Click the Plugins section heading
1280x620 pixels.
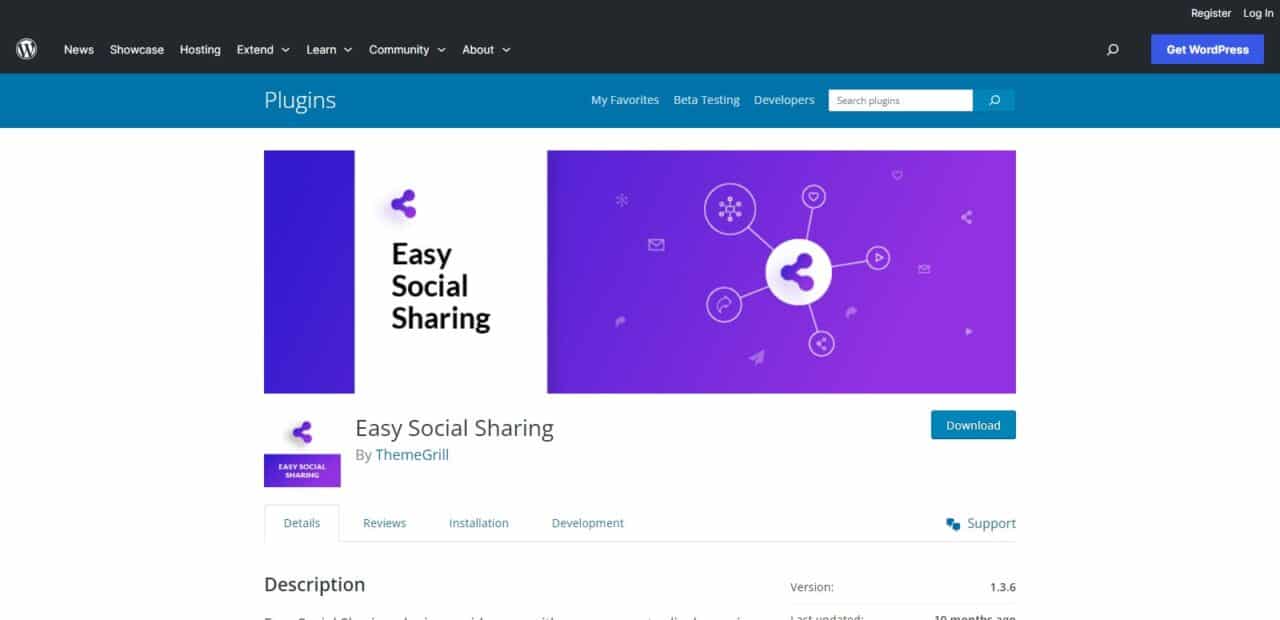(x=300, y=100)
